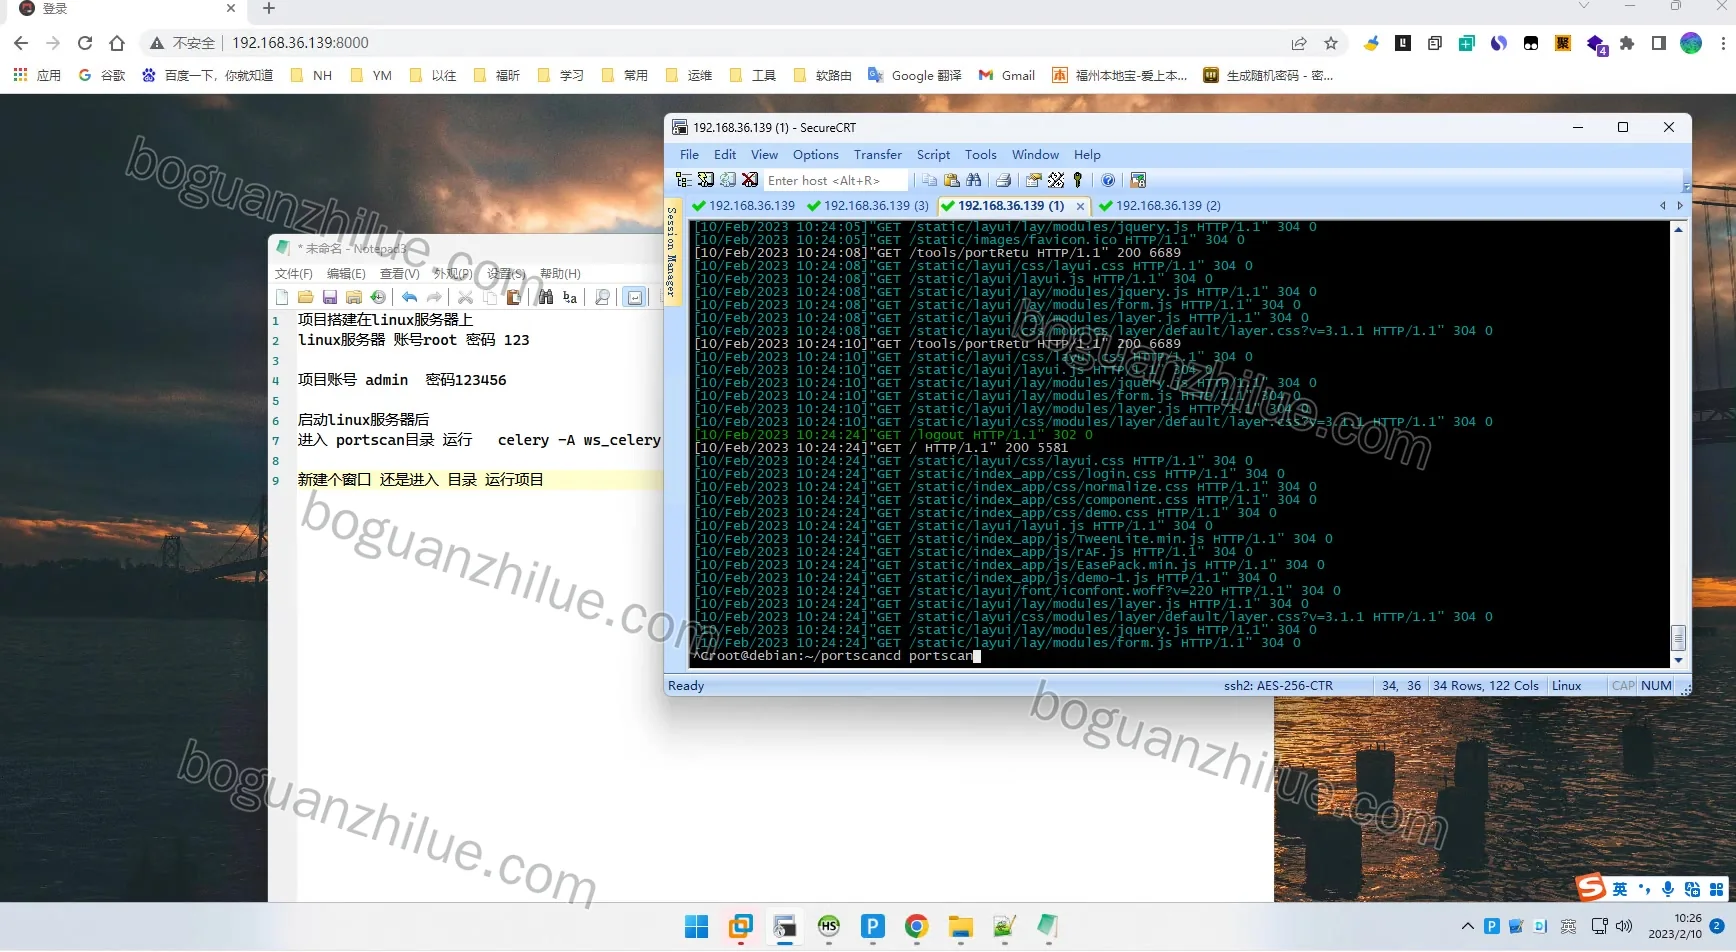Bookmark this page with the star icon
The image size is (1736, 952).
pyautogui.click(x=1331, y=43)
